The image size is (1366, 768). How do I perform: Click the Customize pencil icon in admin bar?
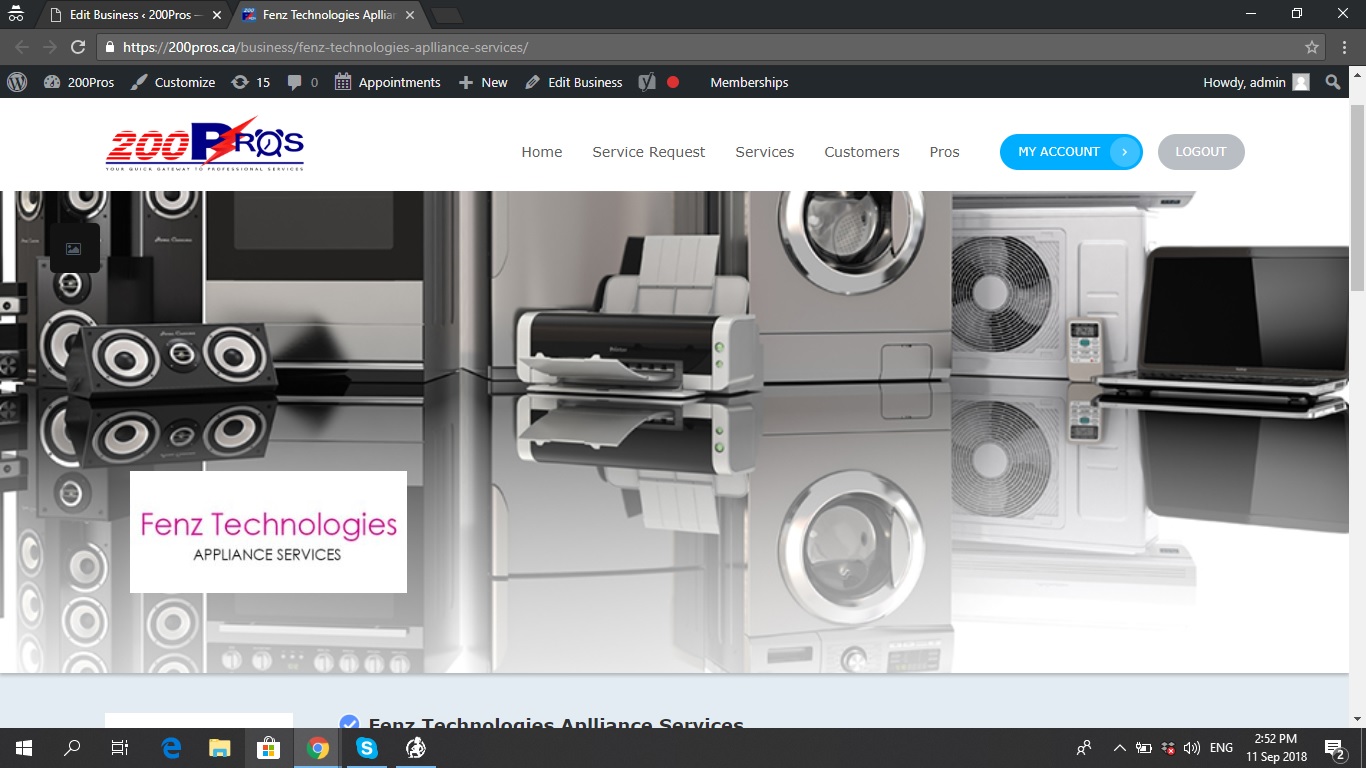[x=139, y=82]
